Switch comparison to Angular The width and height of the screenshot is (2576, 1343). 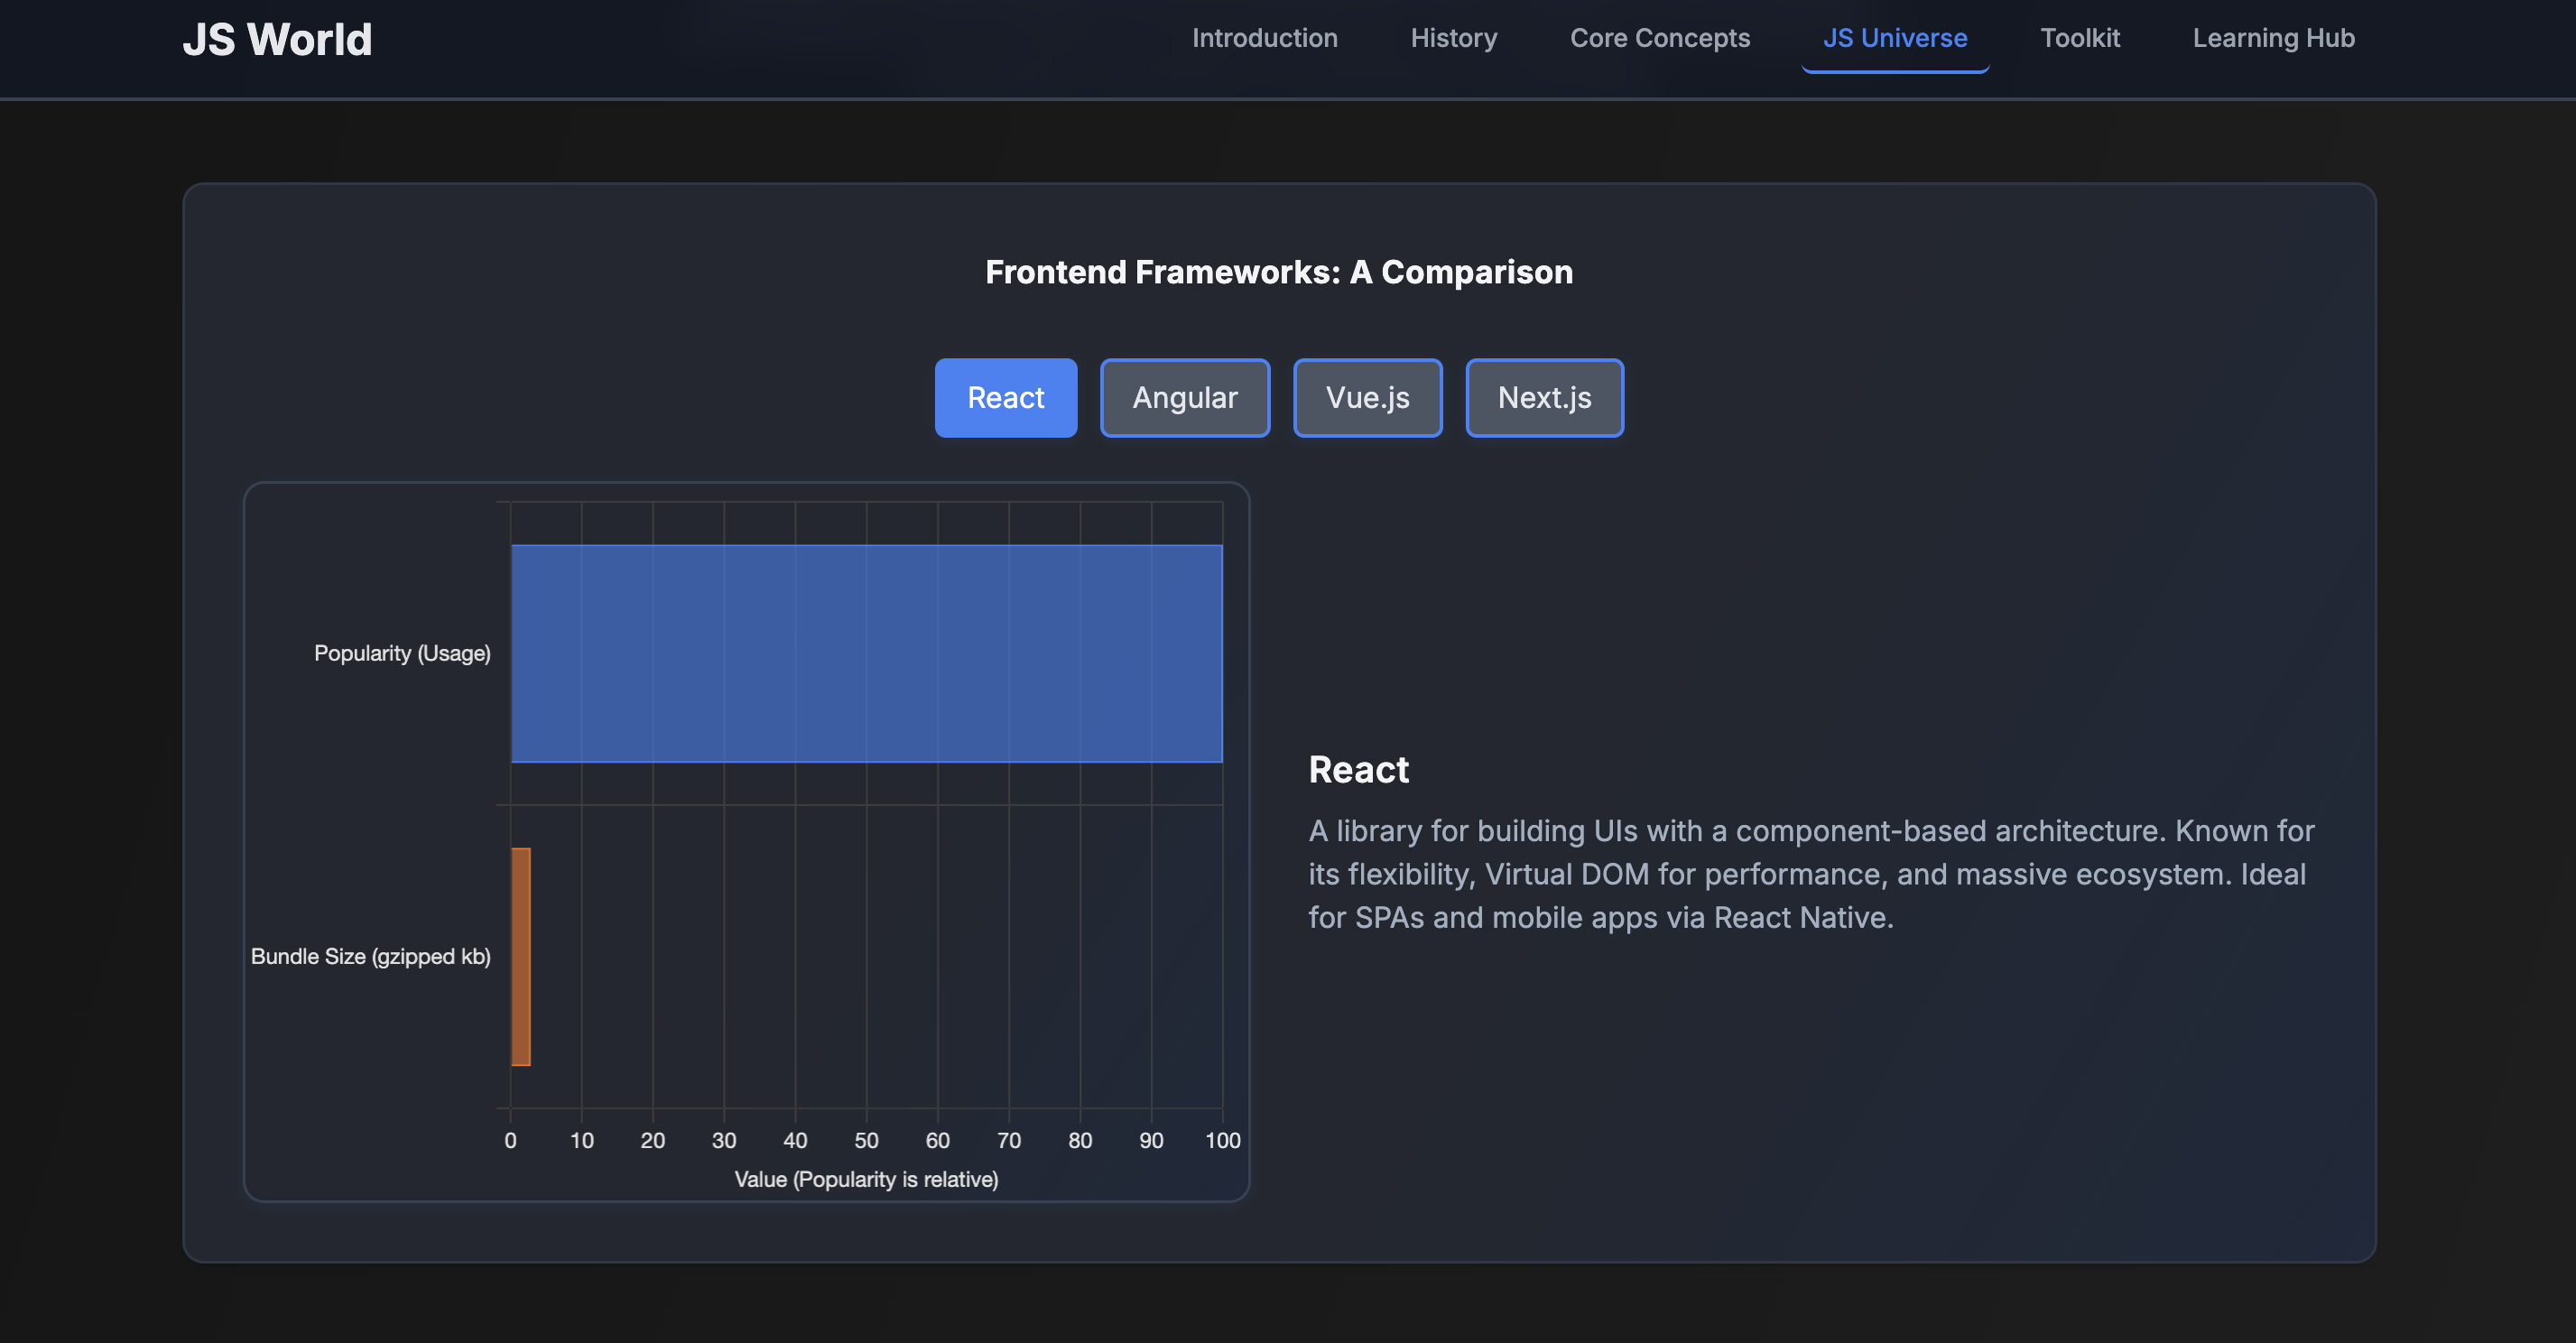pos(1184,398)
